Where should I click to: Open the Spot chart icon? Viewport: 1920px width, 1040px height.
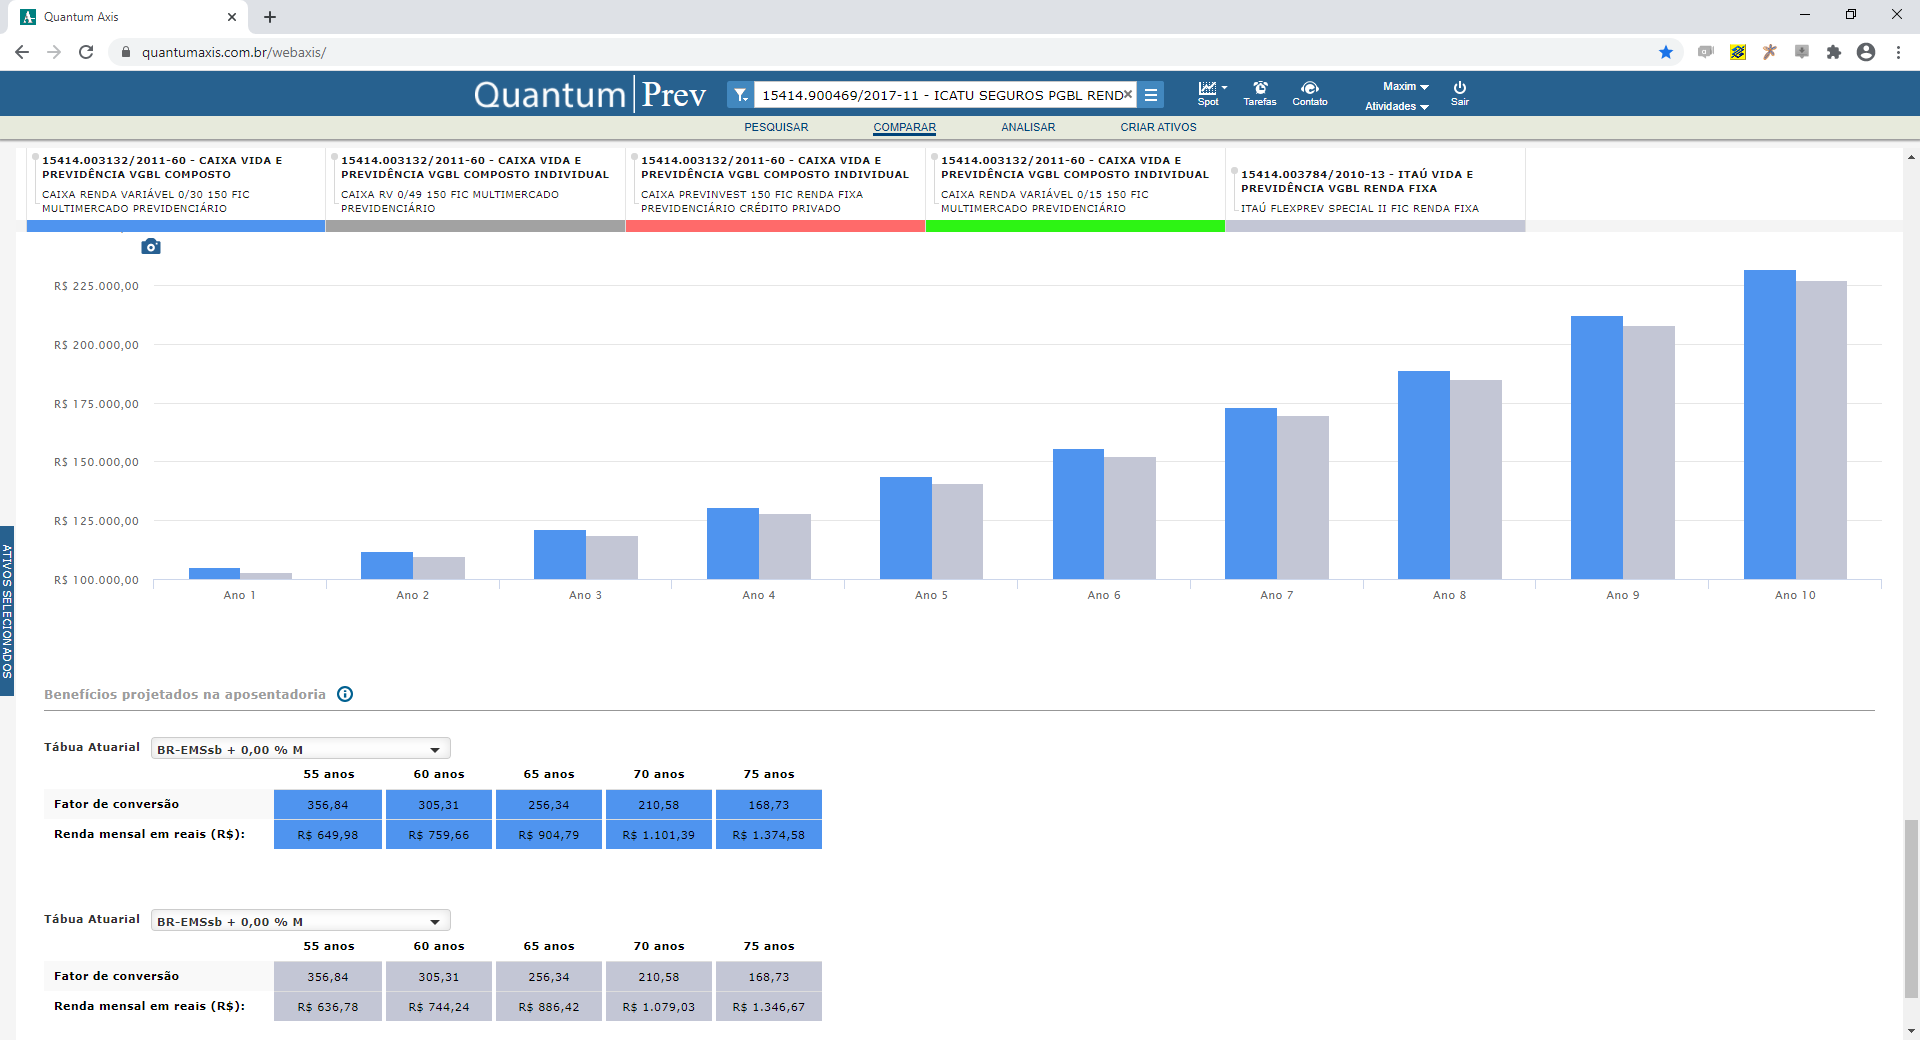1210,94
